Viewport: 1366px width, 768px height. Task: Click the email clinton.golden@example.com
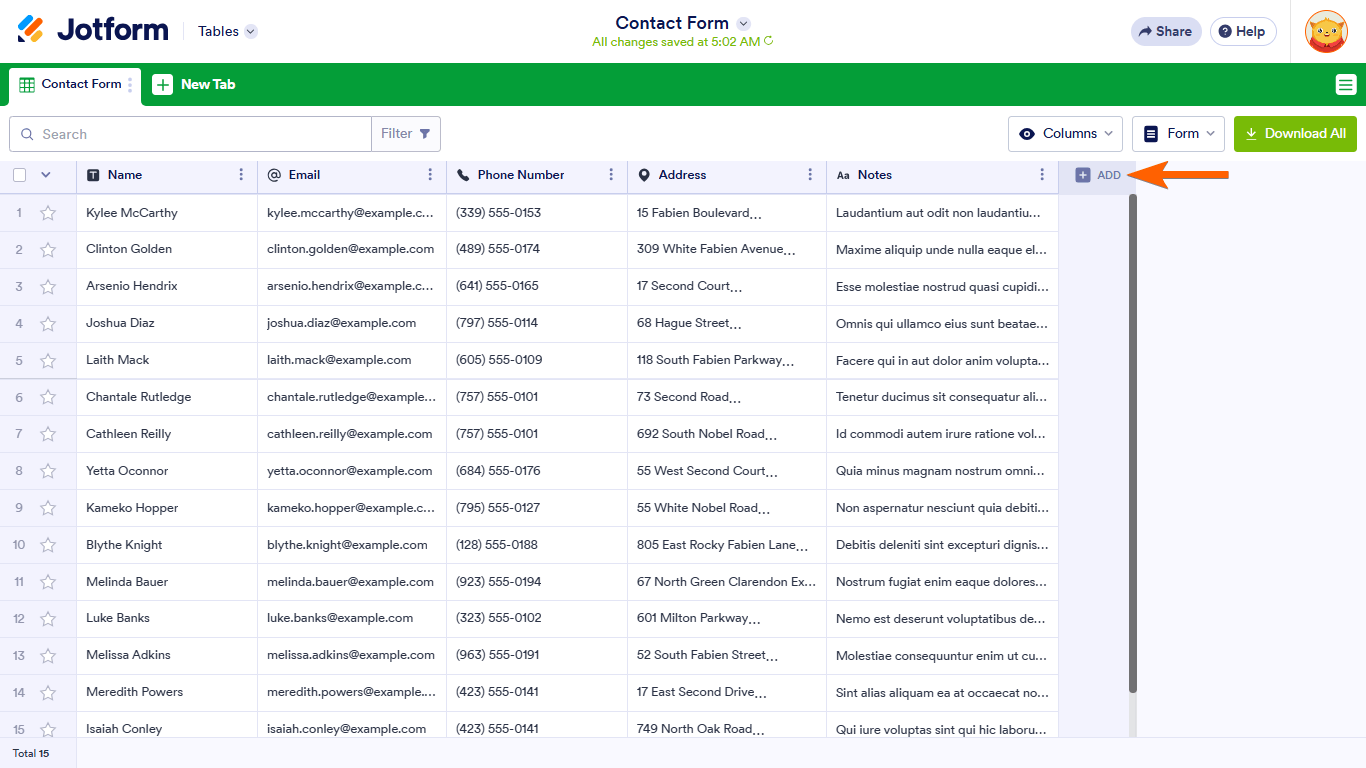pyautogui.click(x=351, y=249)
